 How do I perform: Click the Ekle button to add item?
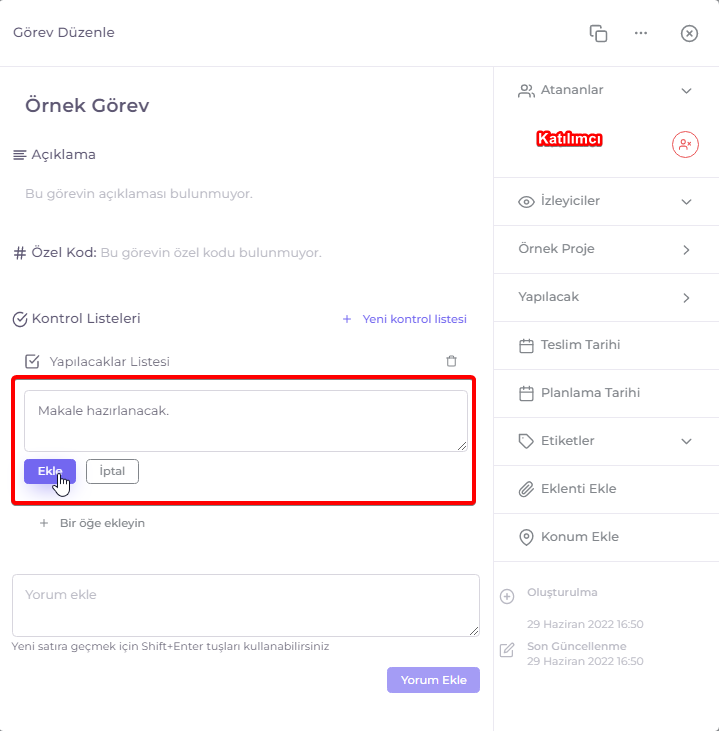tap(50, 471)
